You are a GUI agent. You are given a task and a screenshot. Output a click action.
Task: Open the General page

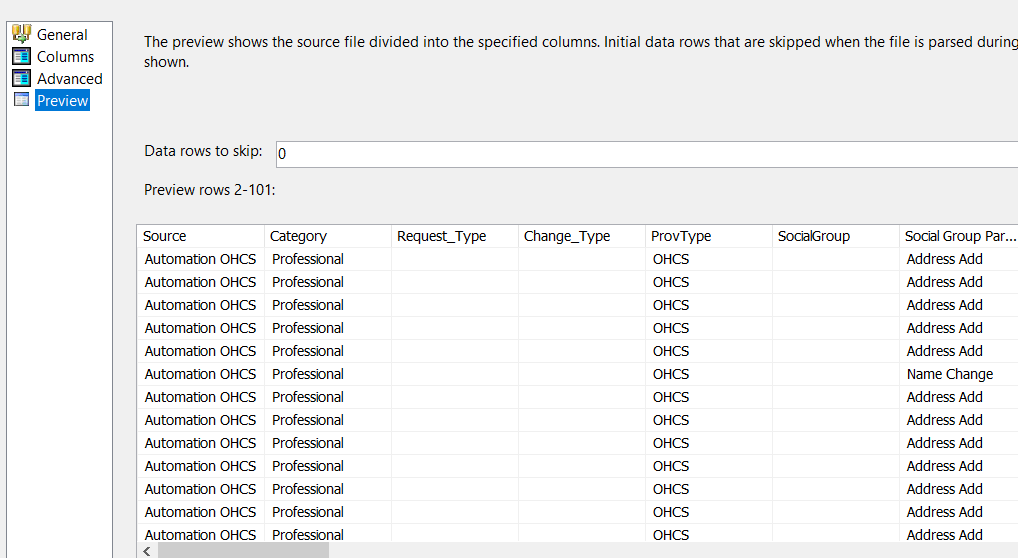click(x=62, y=34)
